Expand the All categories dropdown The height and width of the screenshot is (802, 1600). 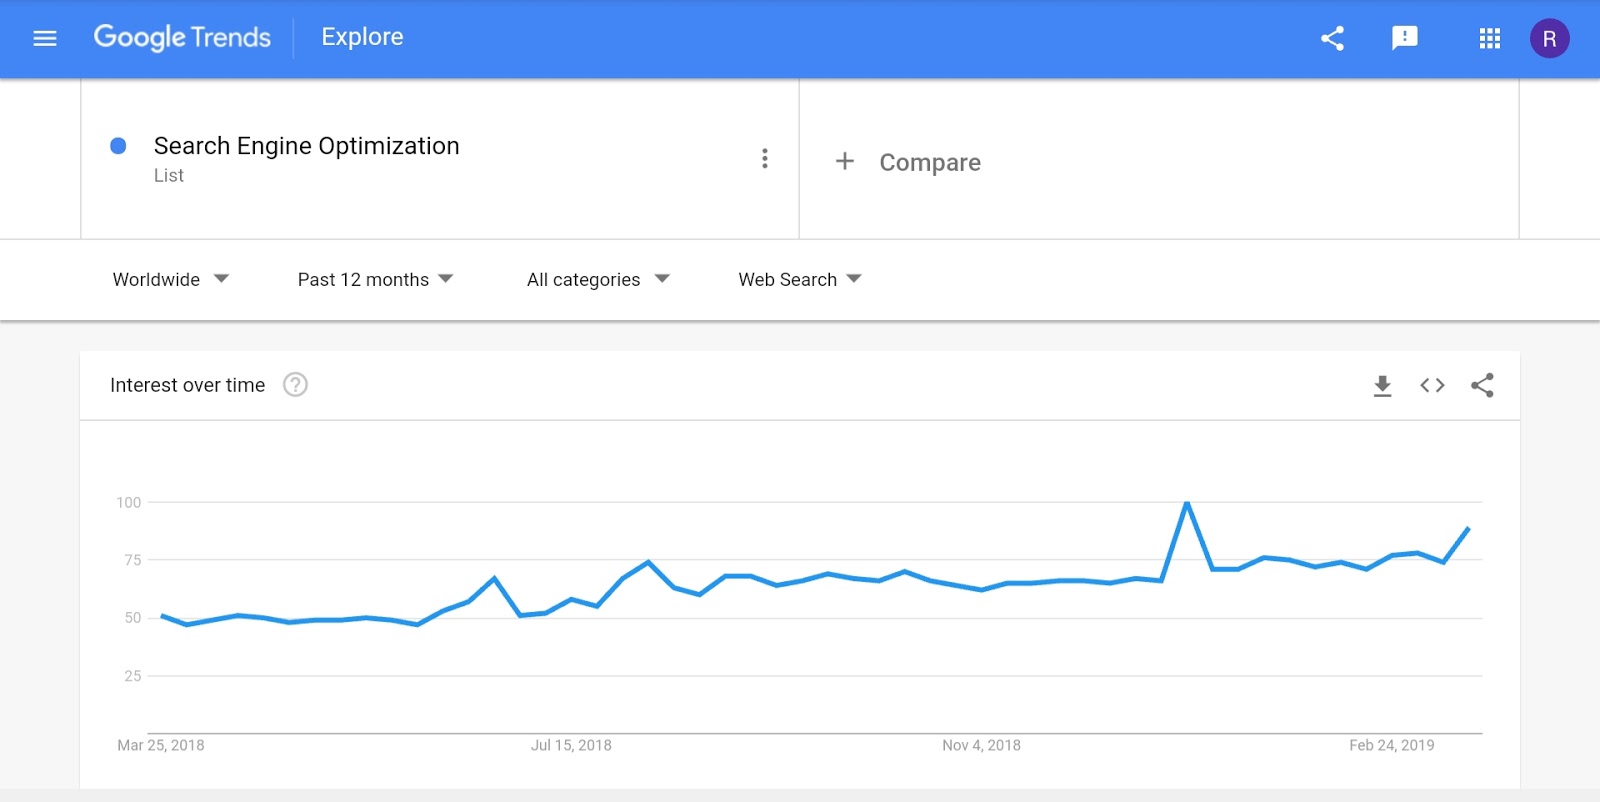click(x=598, y=280)
